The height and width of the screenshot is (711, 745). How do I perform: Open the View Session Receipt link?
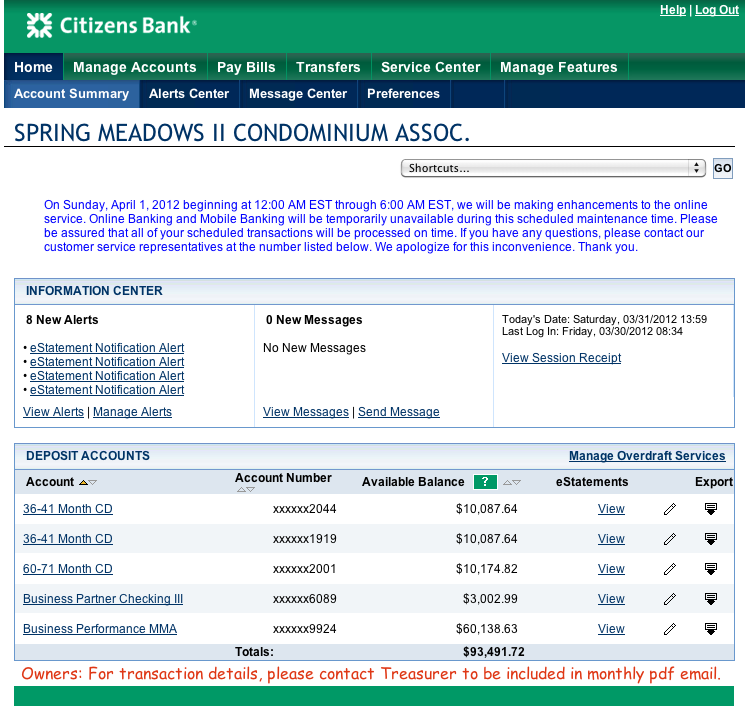[x=562, y=358]
